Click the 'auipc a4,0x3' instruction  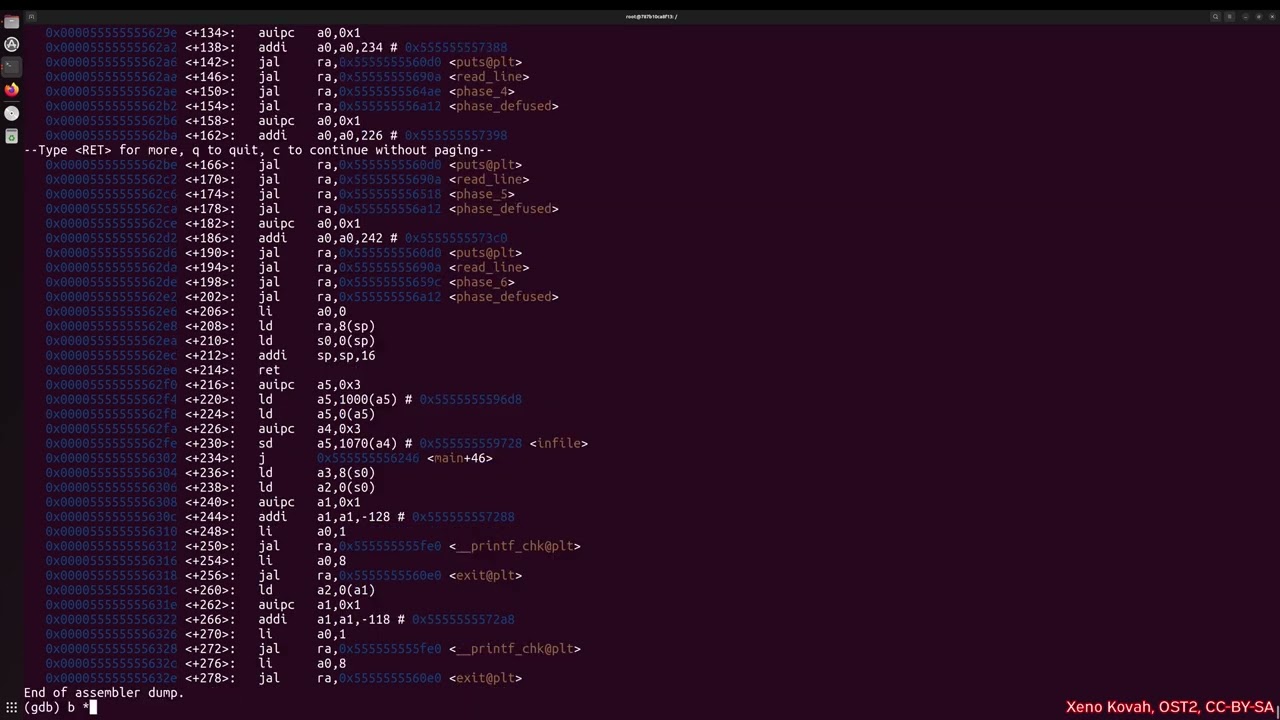[309, 429]
